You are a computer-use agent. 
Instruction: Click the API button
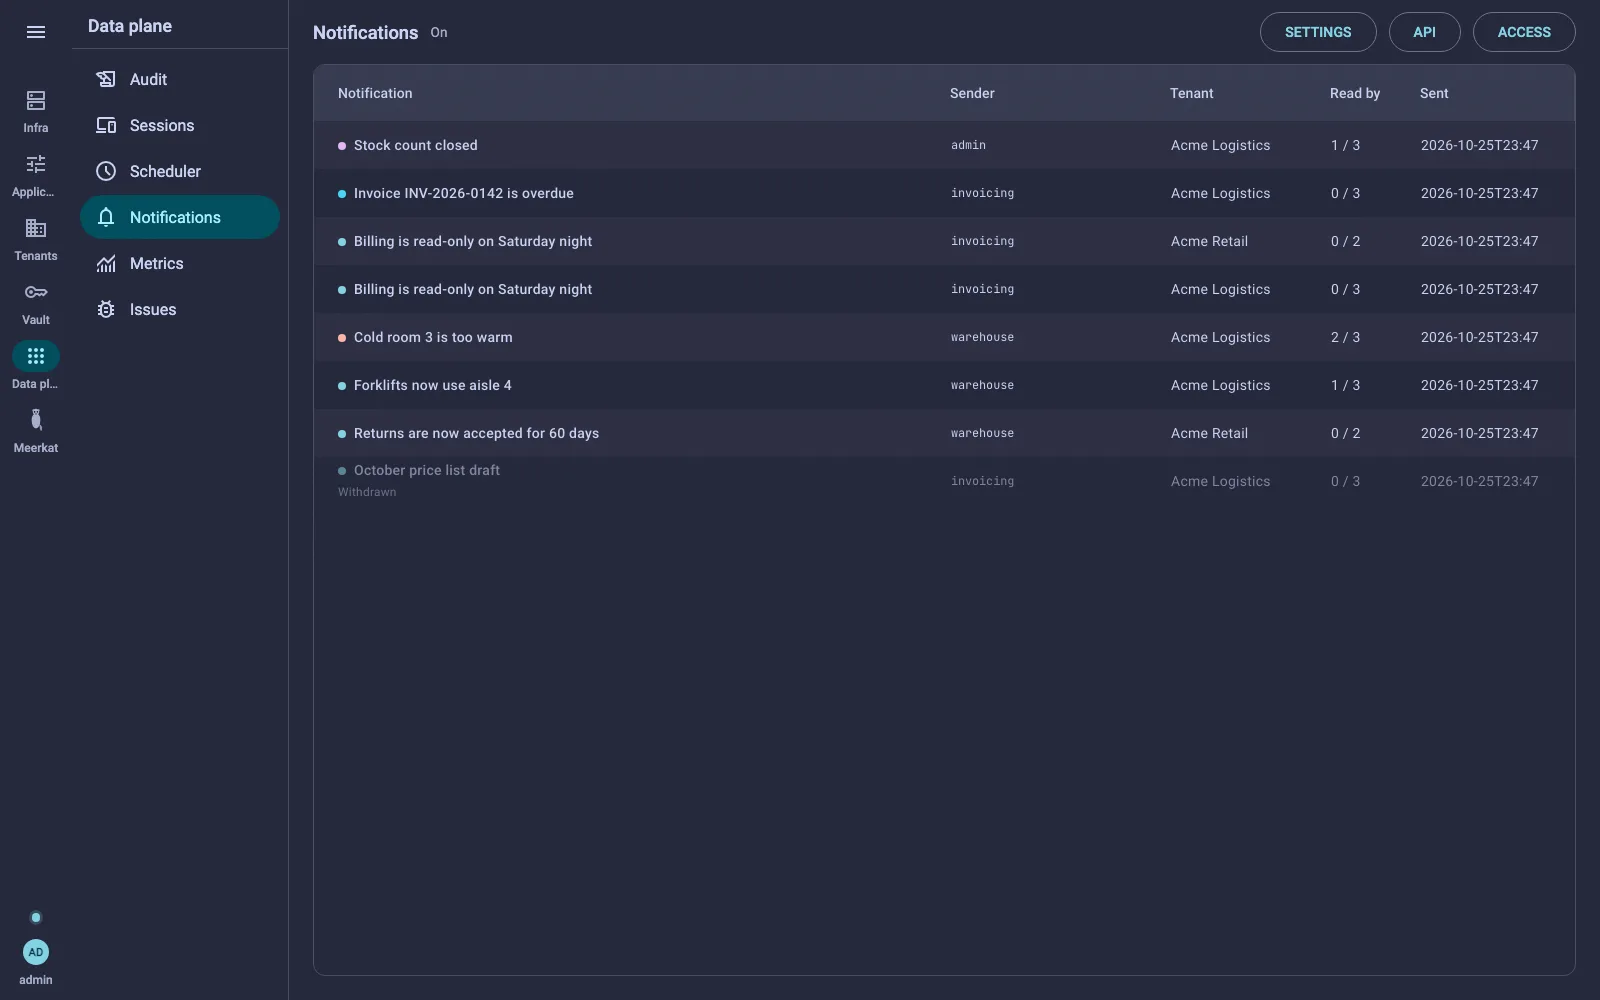click(1424, 32)
